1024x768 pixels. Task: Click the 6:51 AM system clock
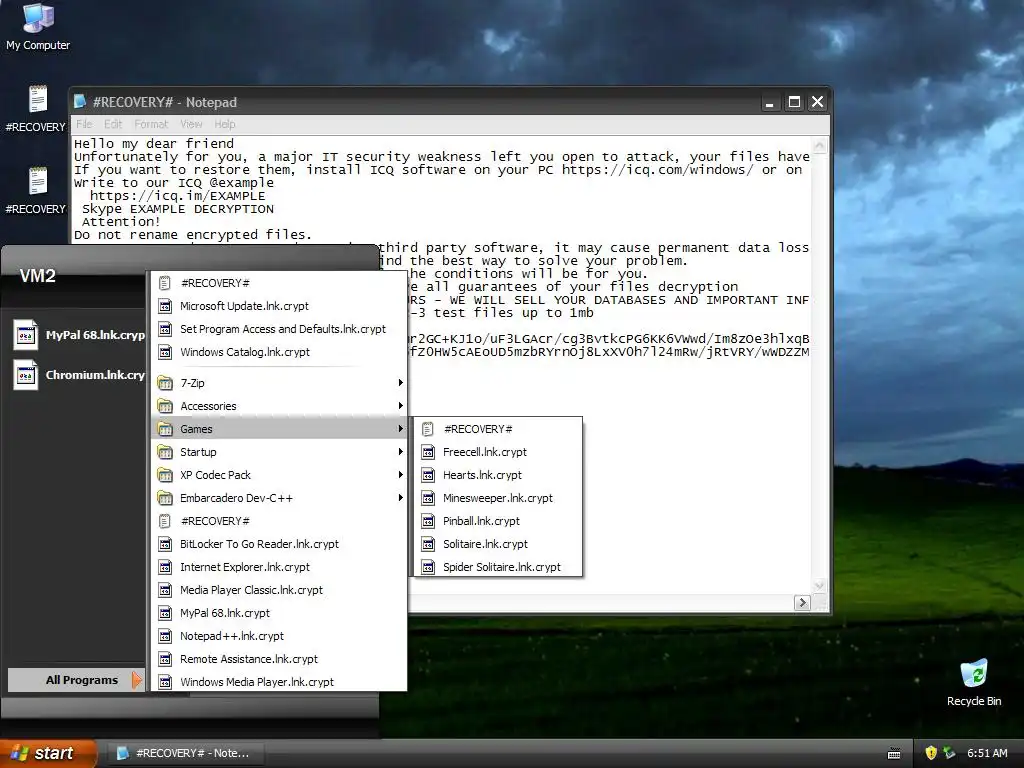[x=987, y=753]
